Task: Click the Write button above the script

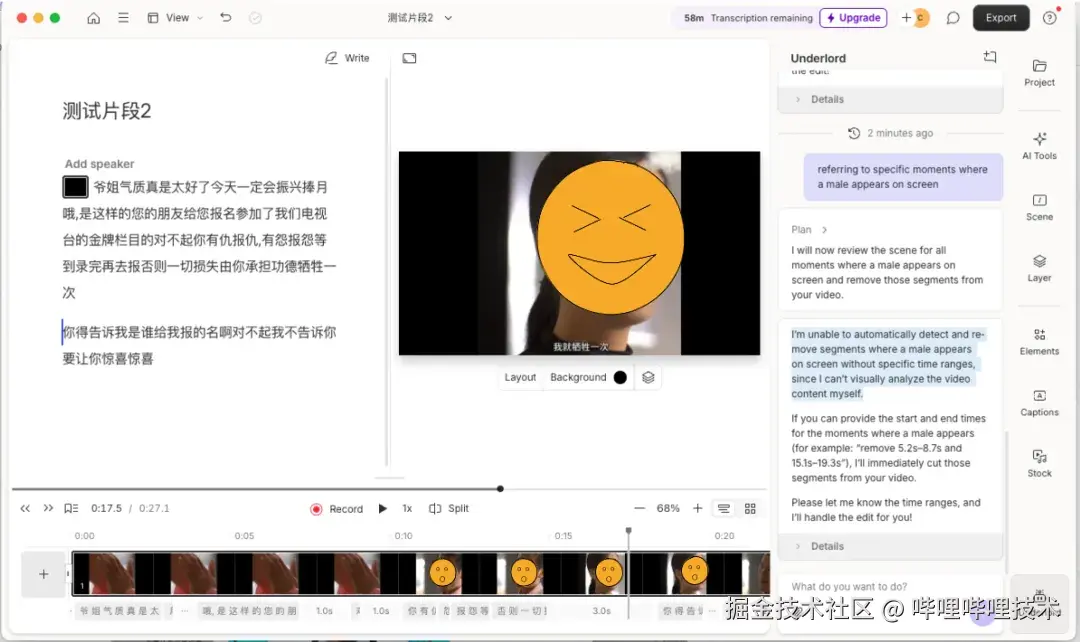Action: point(347,57)
